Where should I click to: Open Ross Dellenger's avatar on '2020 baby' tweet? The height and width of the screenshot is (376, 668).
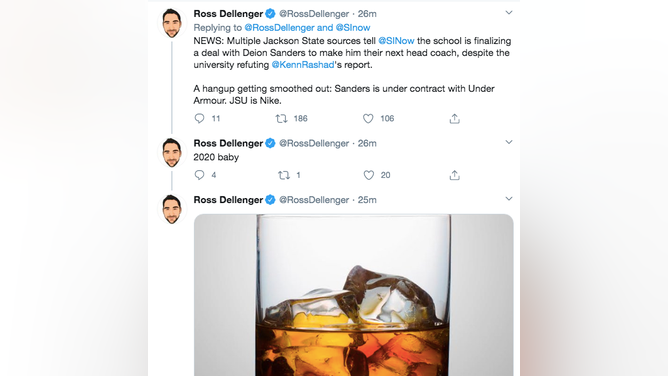tap(172, 152)
